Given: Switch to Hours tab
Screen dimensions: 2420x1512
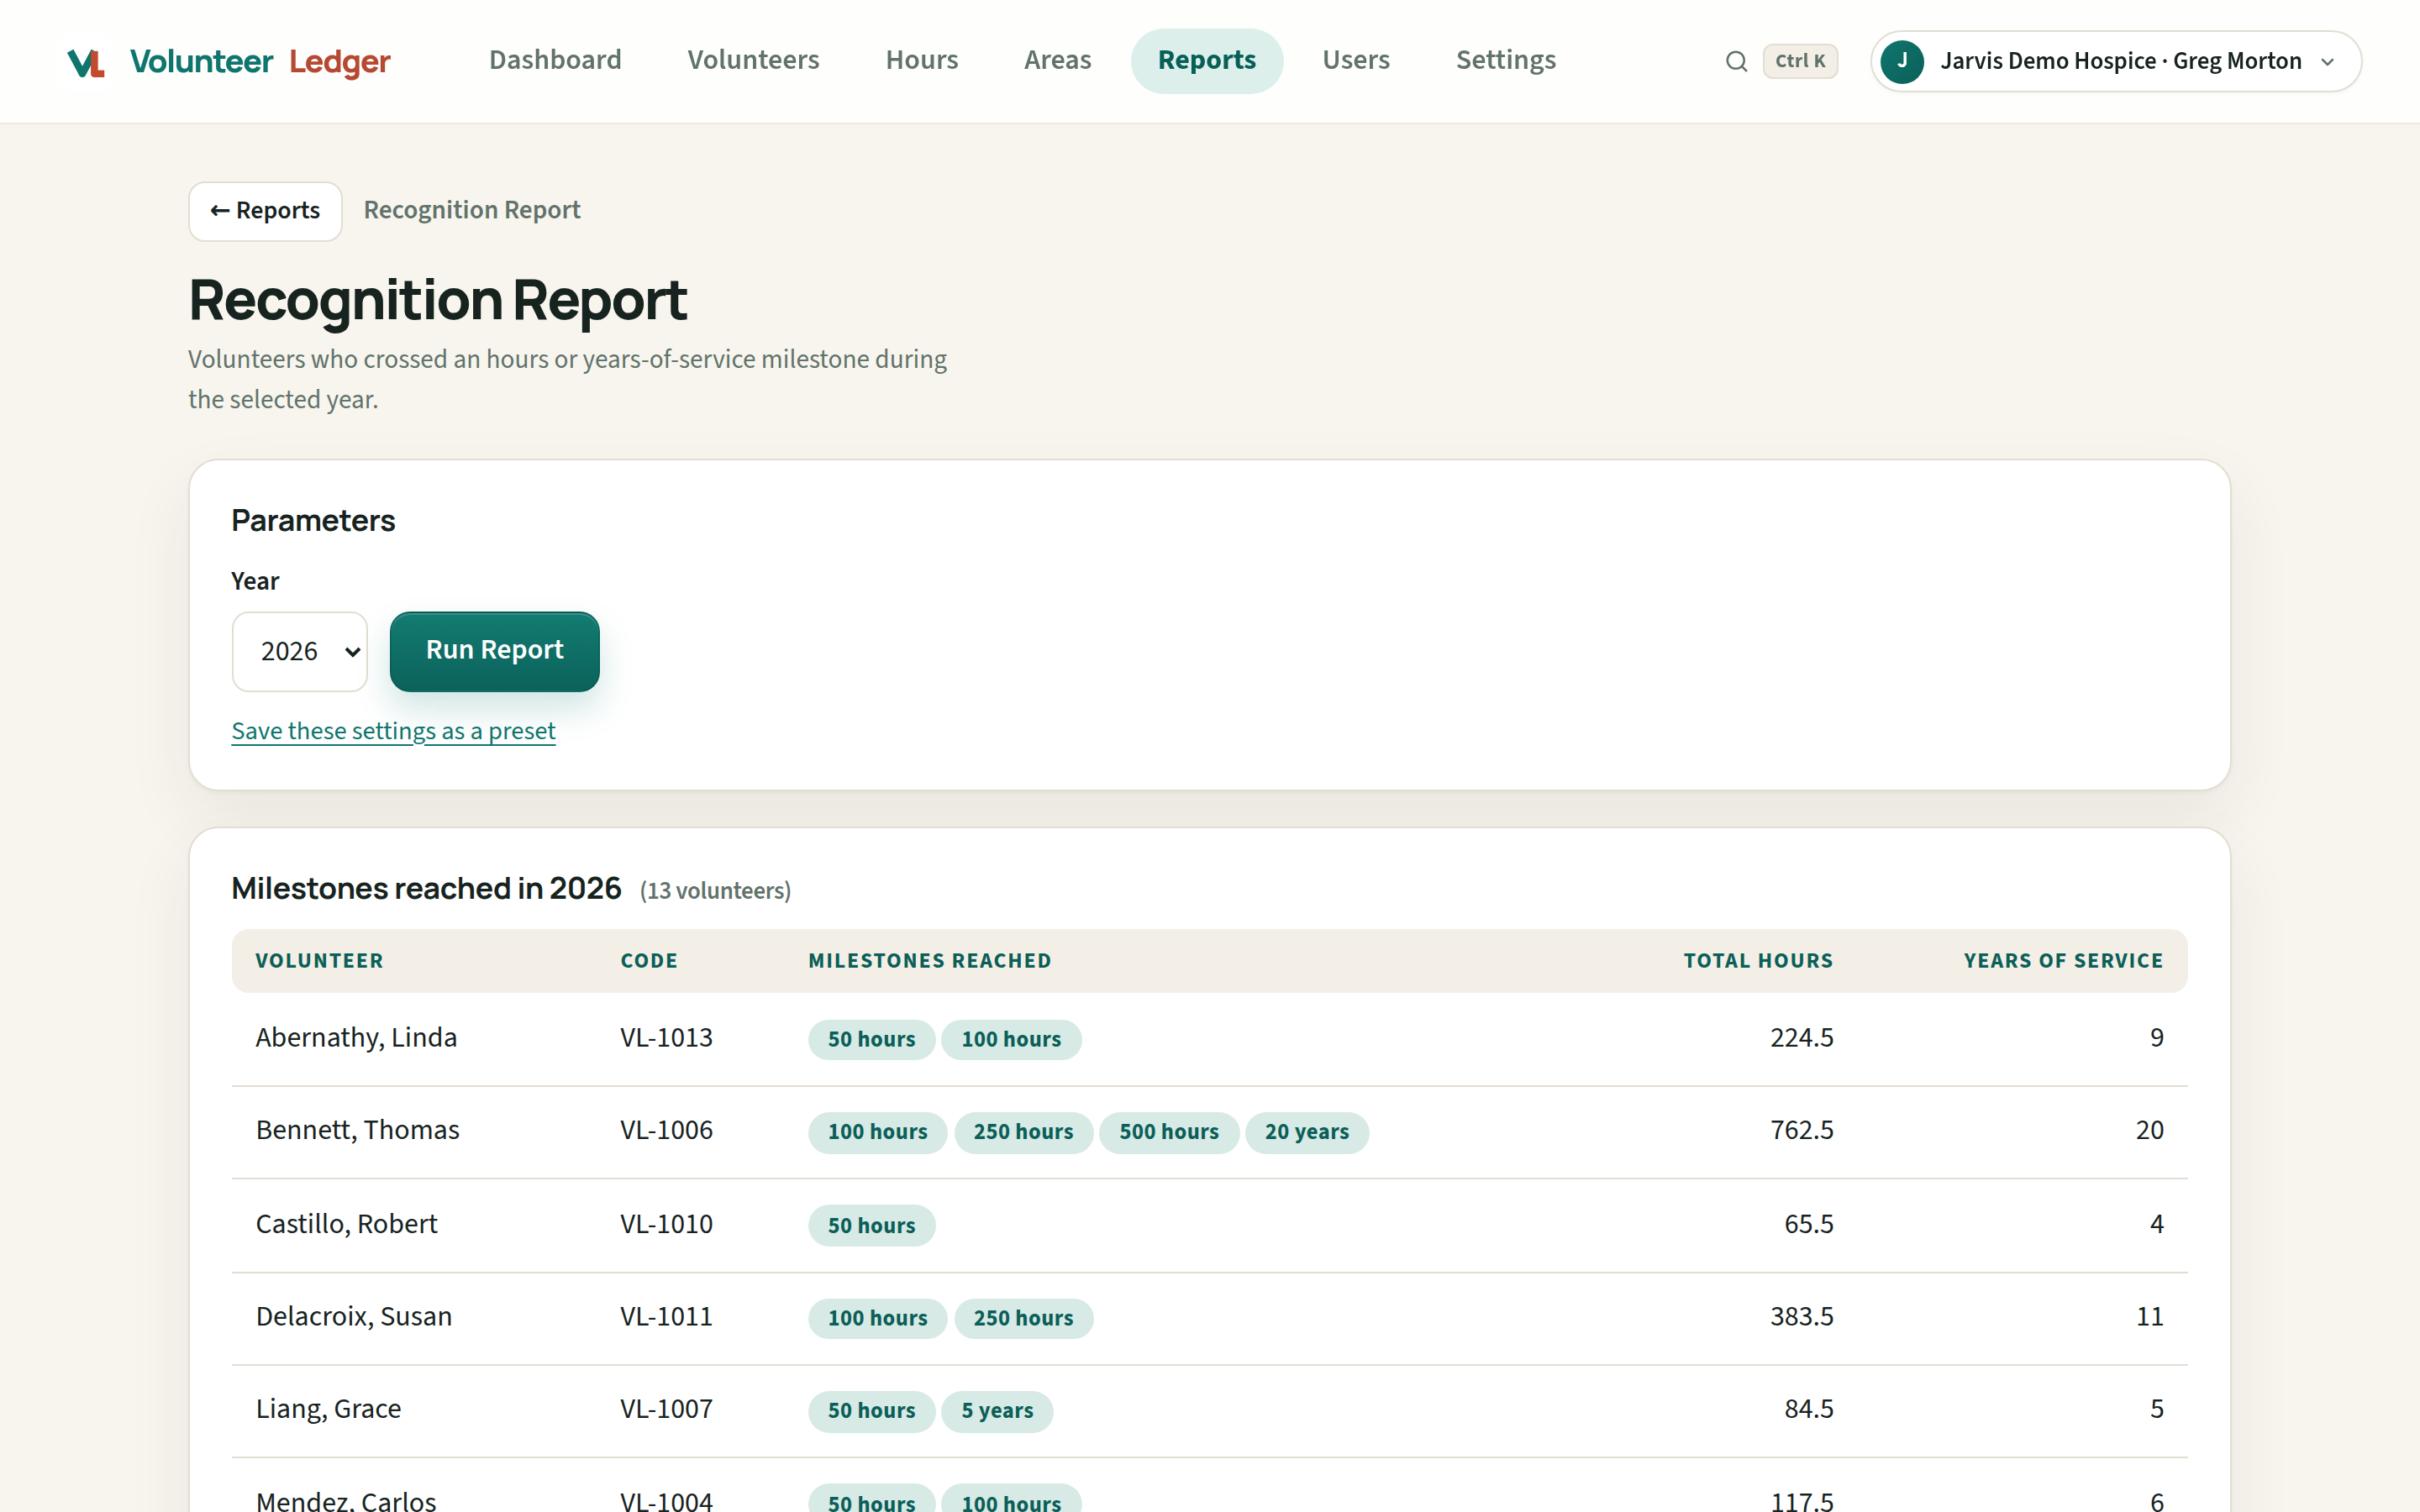Looking at the screenshot, I should click(x=921, y=60).
